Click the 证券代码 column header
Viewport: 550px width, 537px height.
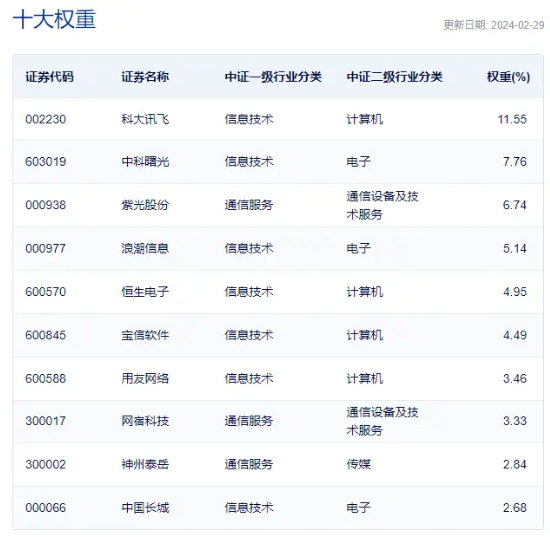pyautogui.click(x=49, y=77)
